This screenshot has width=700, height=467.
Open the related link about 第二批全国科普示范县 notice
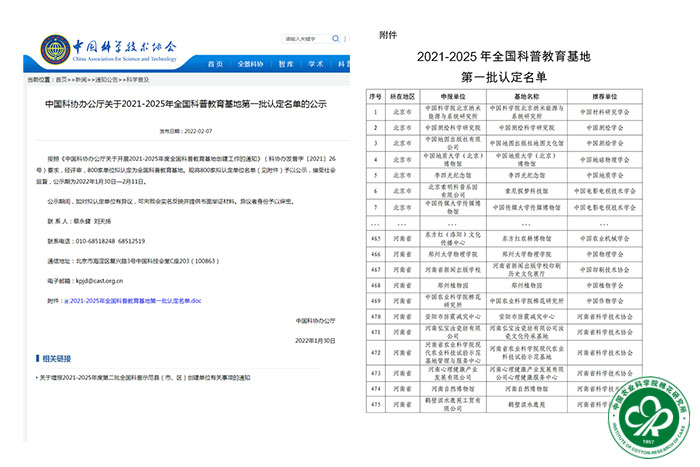pyautogui.click(x=145, y=378)
